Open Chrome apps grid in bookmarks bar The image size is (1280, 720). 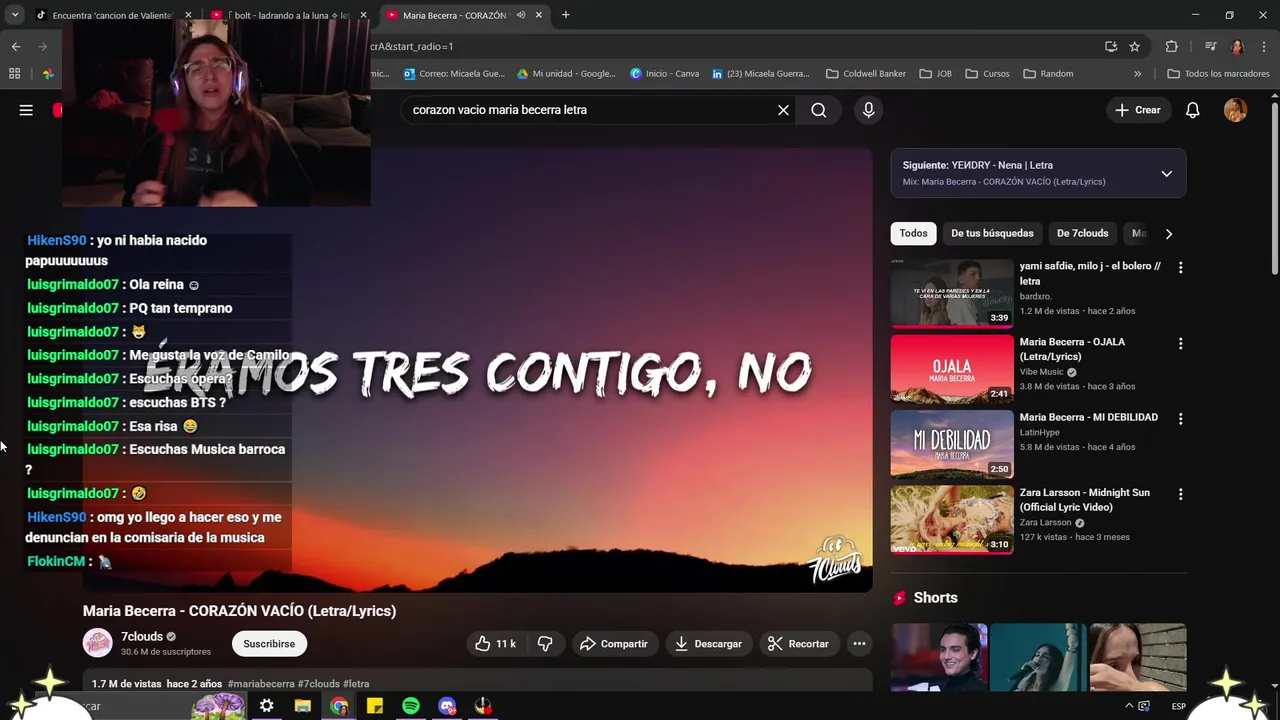point(14,73)
